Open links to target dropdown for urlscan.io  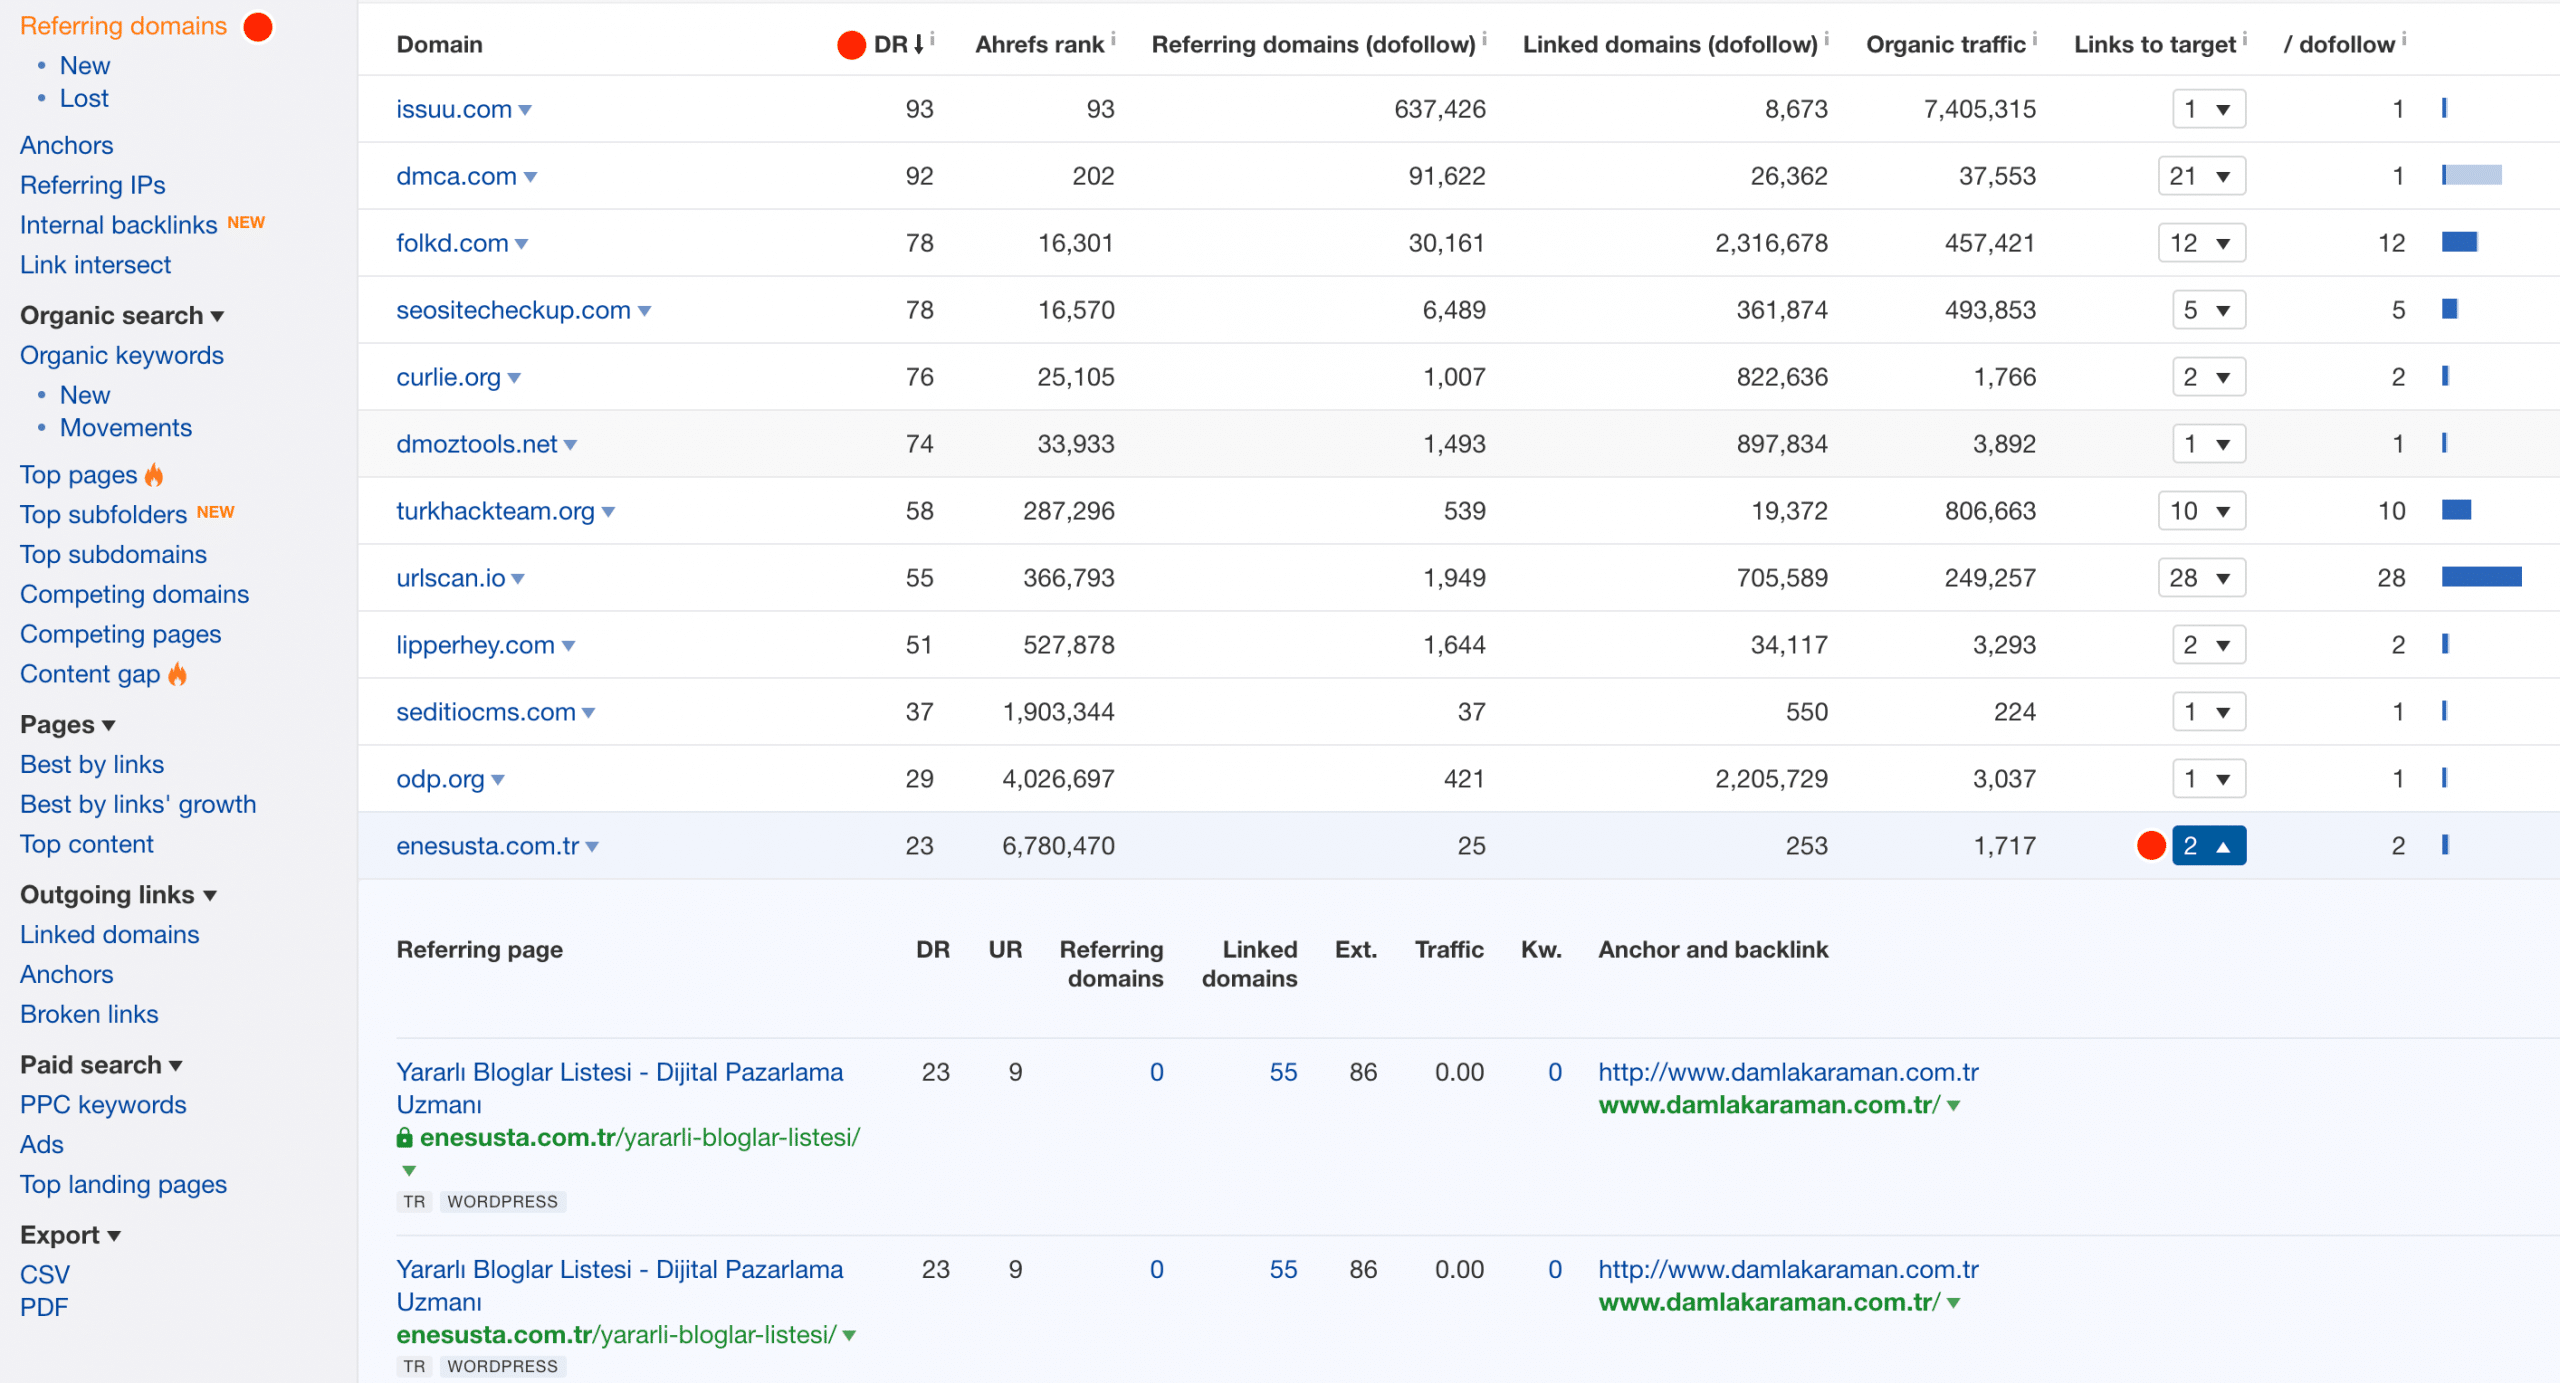2201,577
